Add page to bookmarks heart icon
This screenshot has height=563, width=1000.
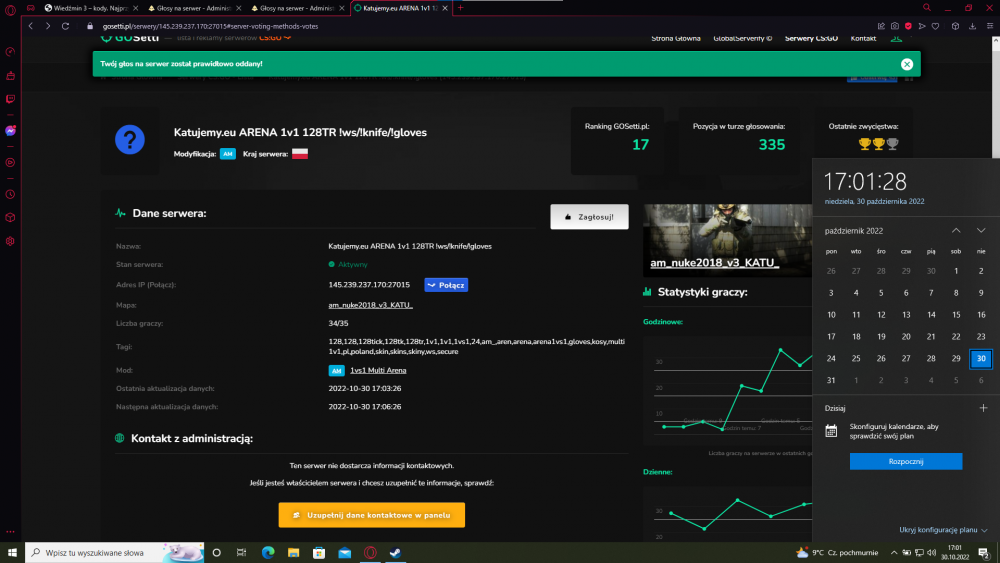point(936,26)
